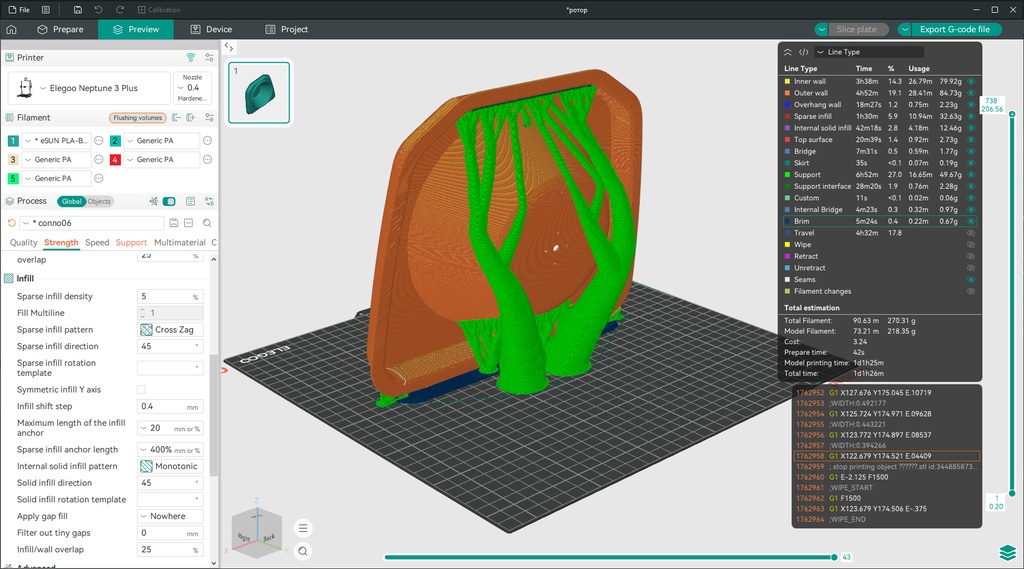Open the canvas hamburger menu icon

(x=303, y=528)
